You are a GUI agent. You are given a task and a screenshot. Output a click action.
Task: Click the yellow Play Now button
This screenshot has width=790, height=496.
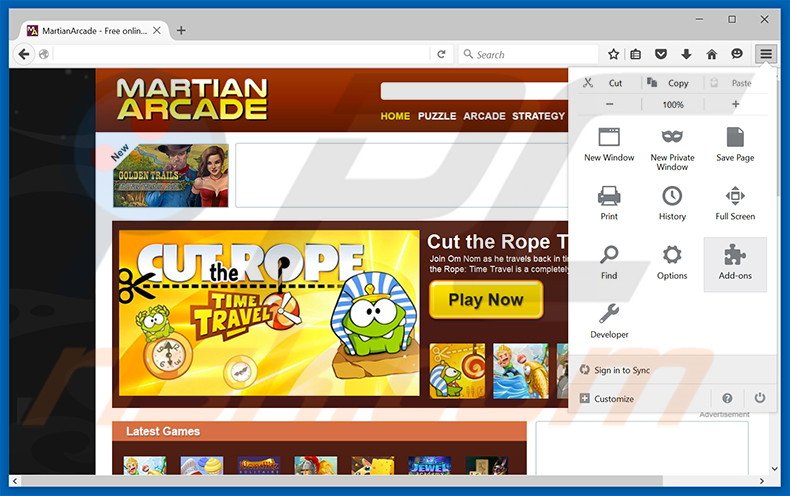tap(486, 300)
